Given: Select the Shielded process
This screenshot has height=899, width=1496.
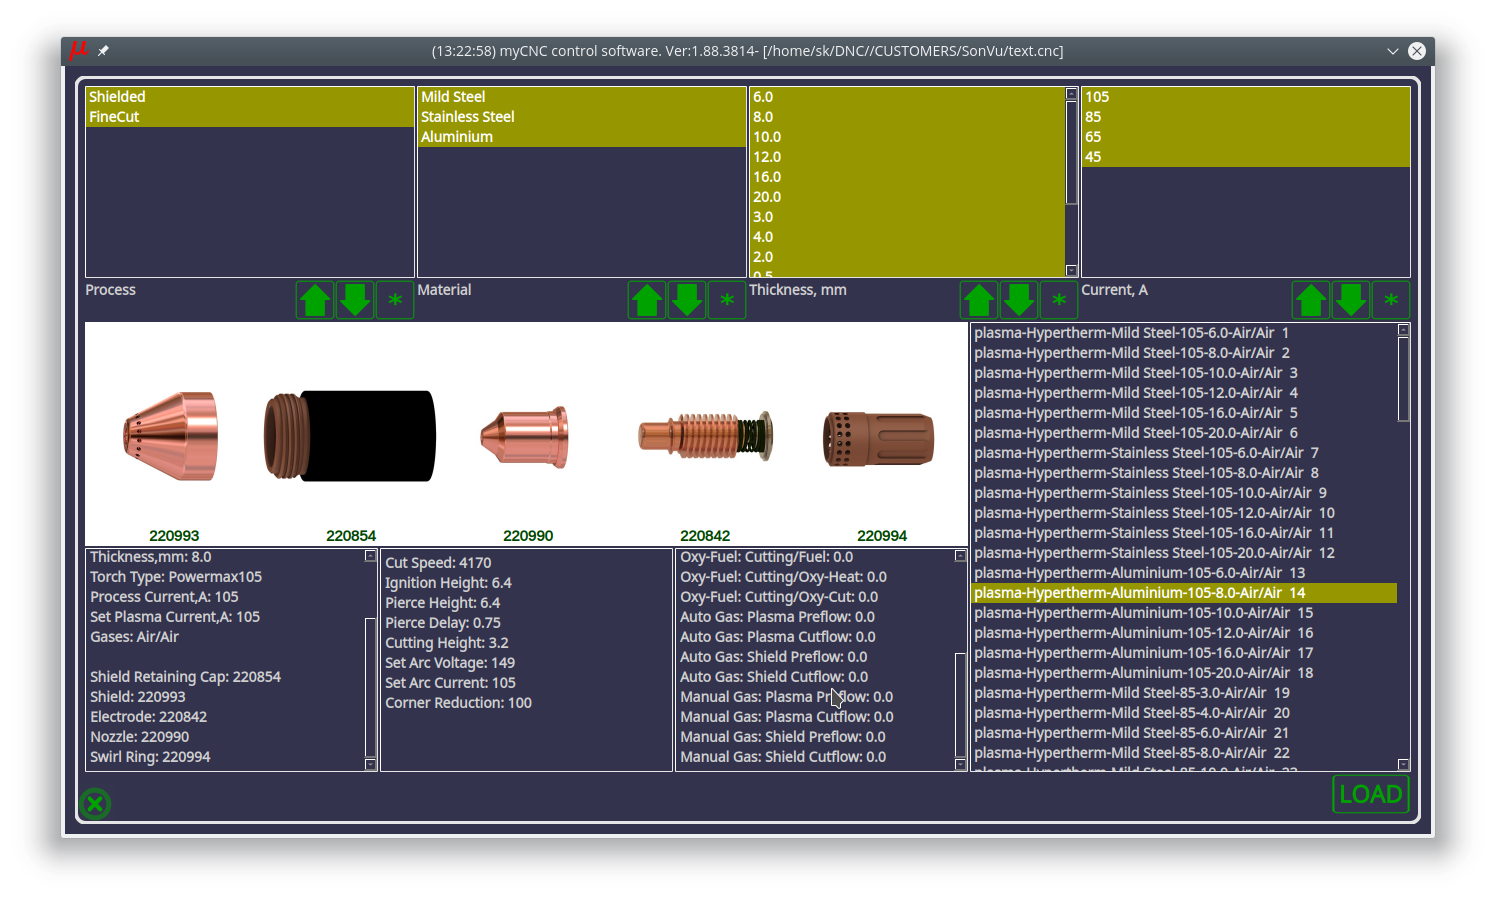Looking at the screenshot, I should point(250,97).
